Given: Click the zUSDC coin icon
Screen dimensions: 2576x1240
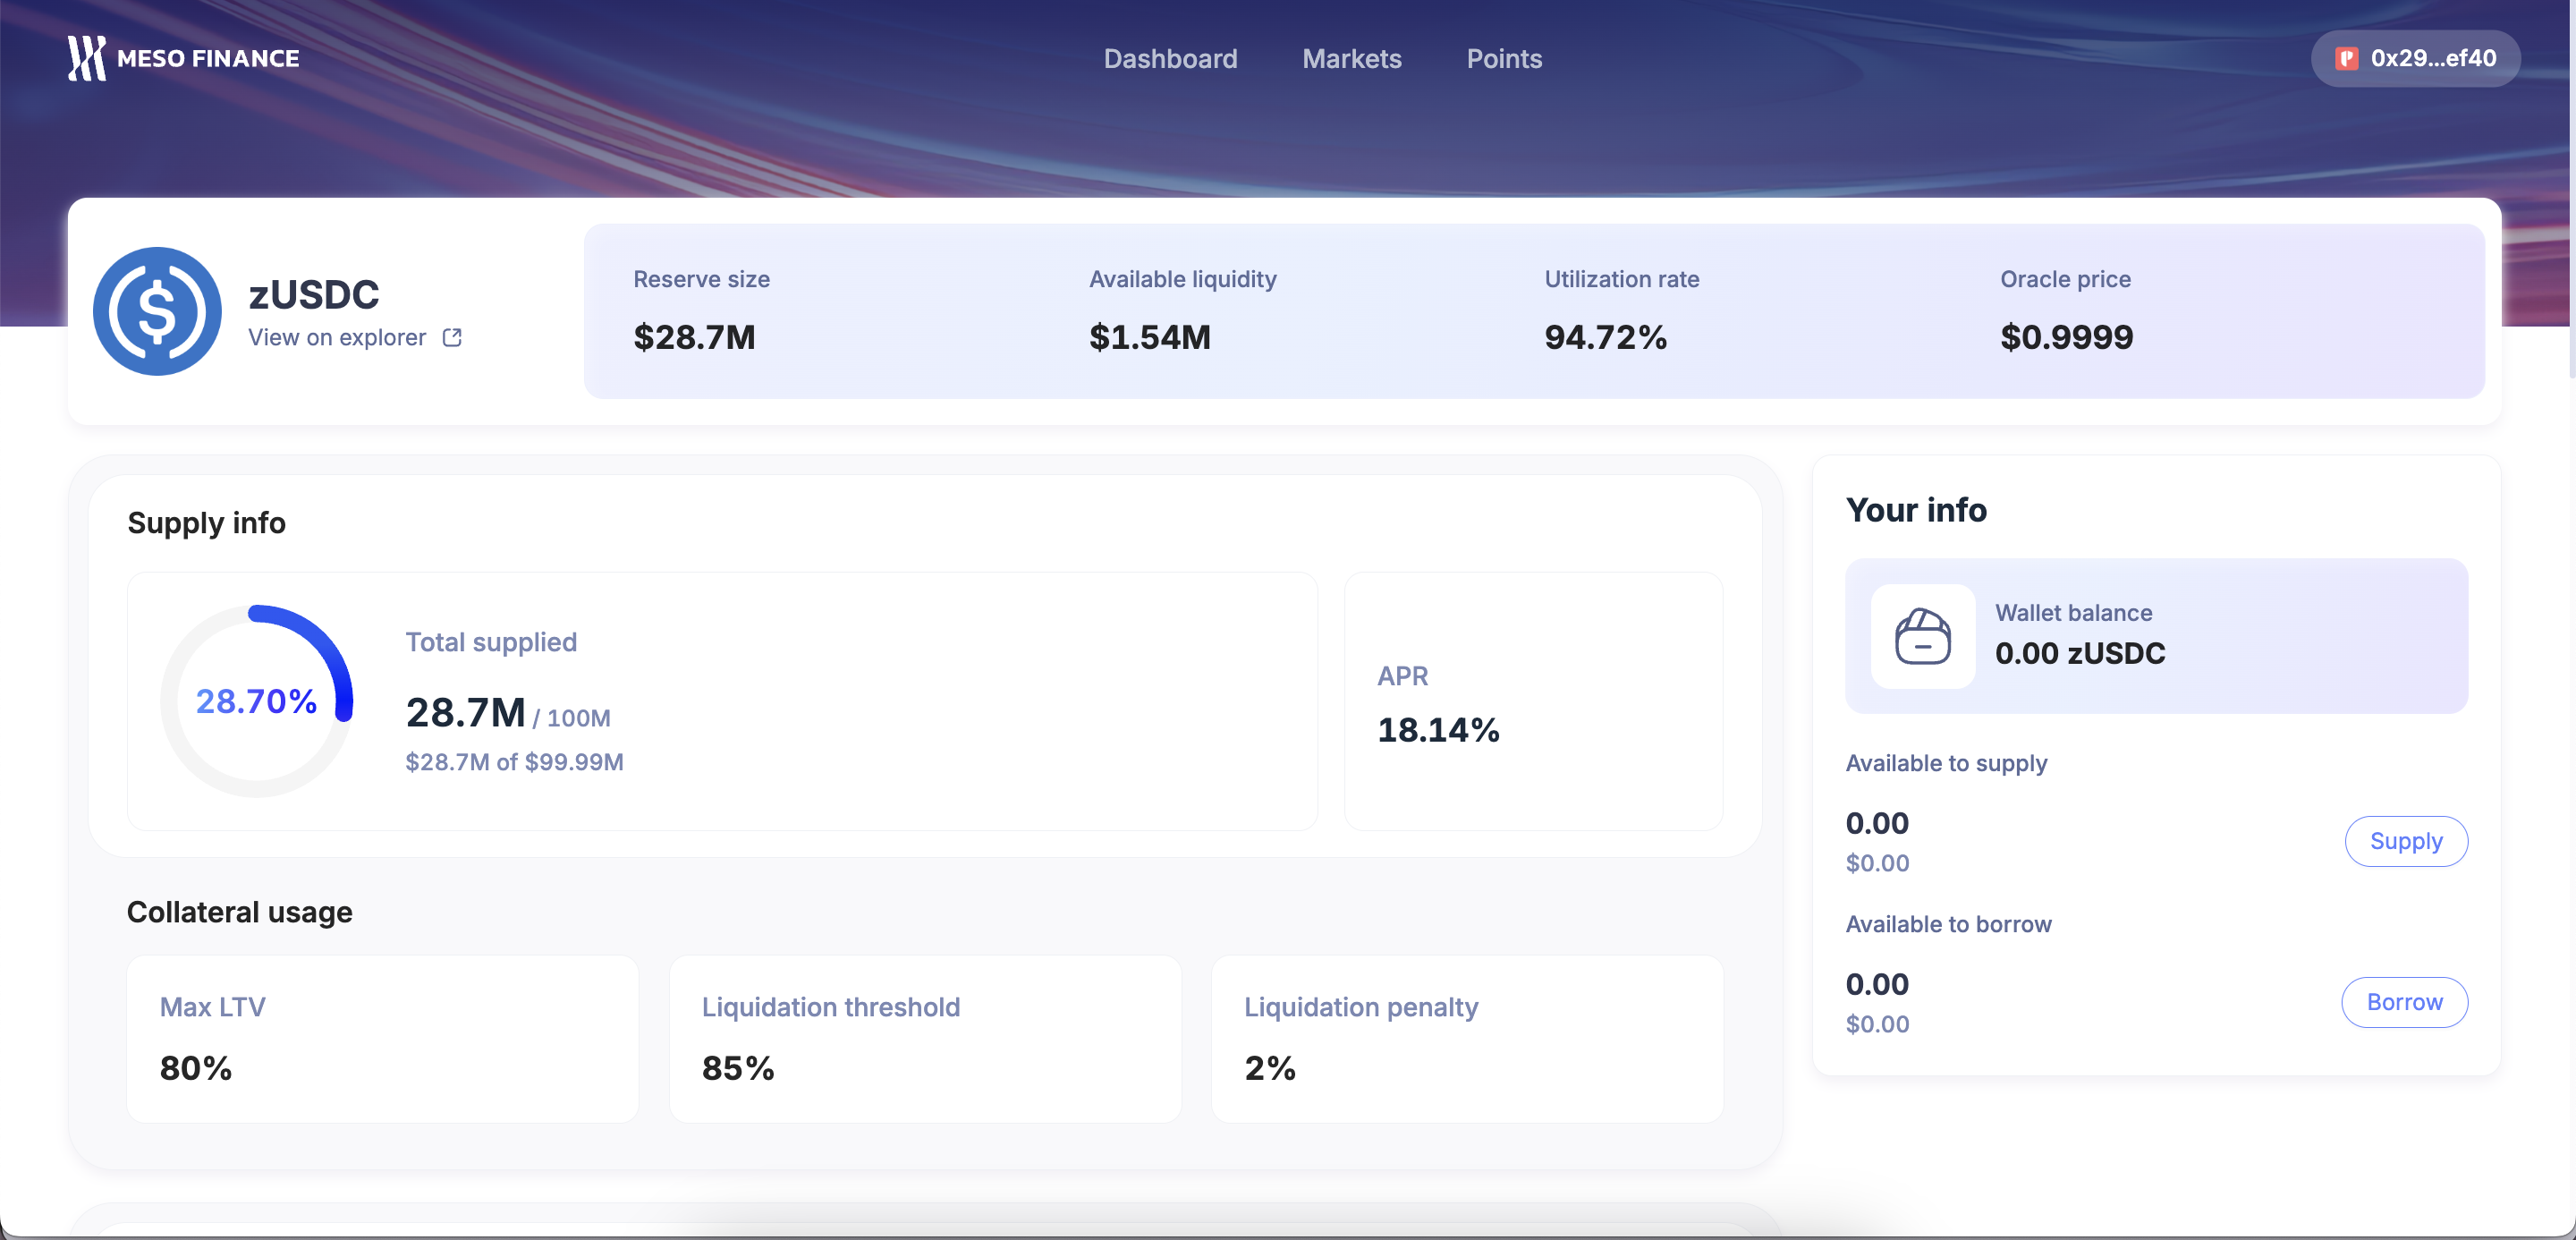Looking at the screenshot, I should (x=157, y=311).
